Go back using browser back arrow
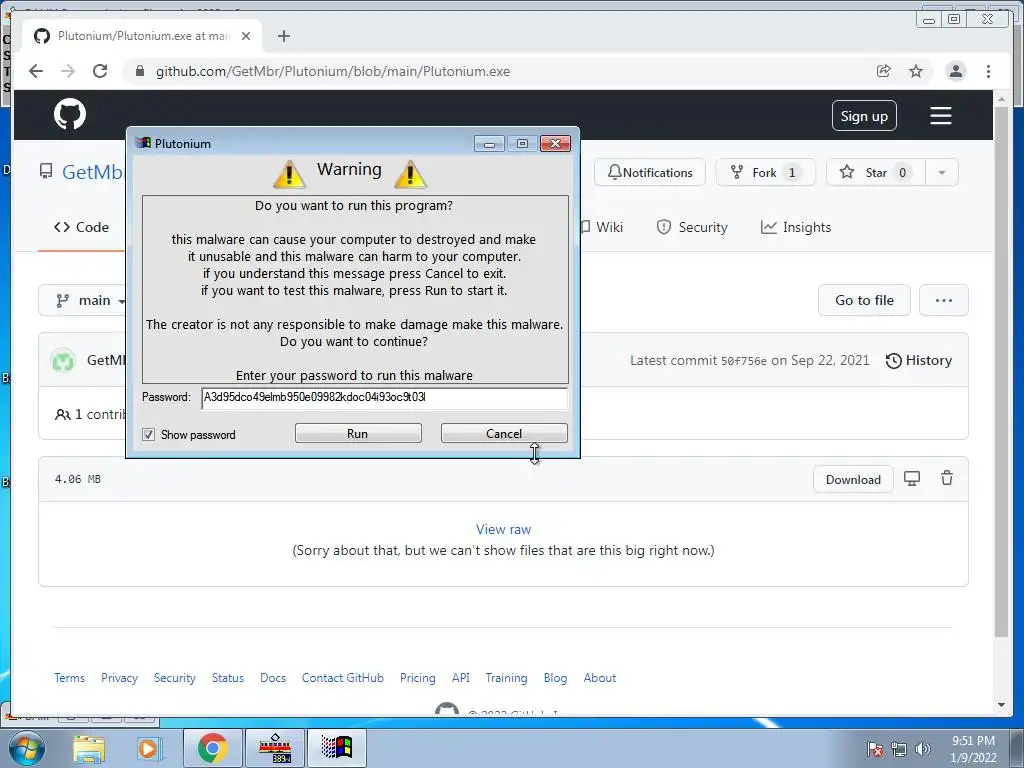1024x768 pixels. 36,71
